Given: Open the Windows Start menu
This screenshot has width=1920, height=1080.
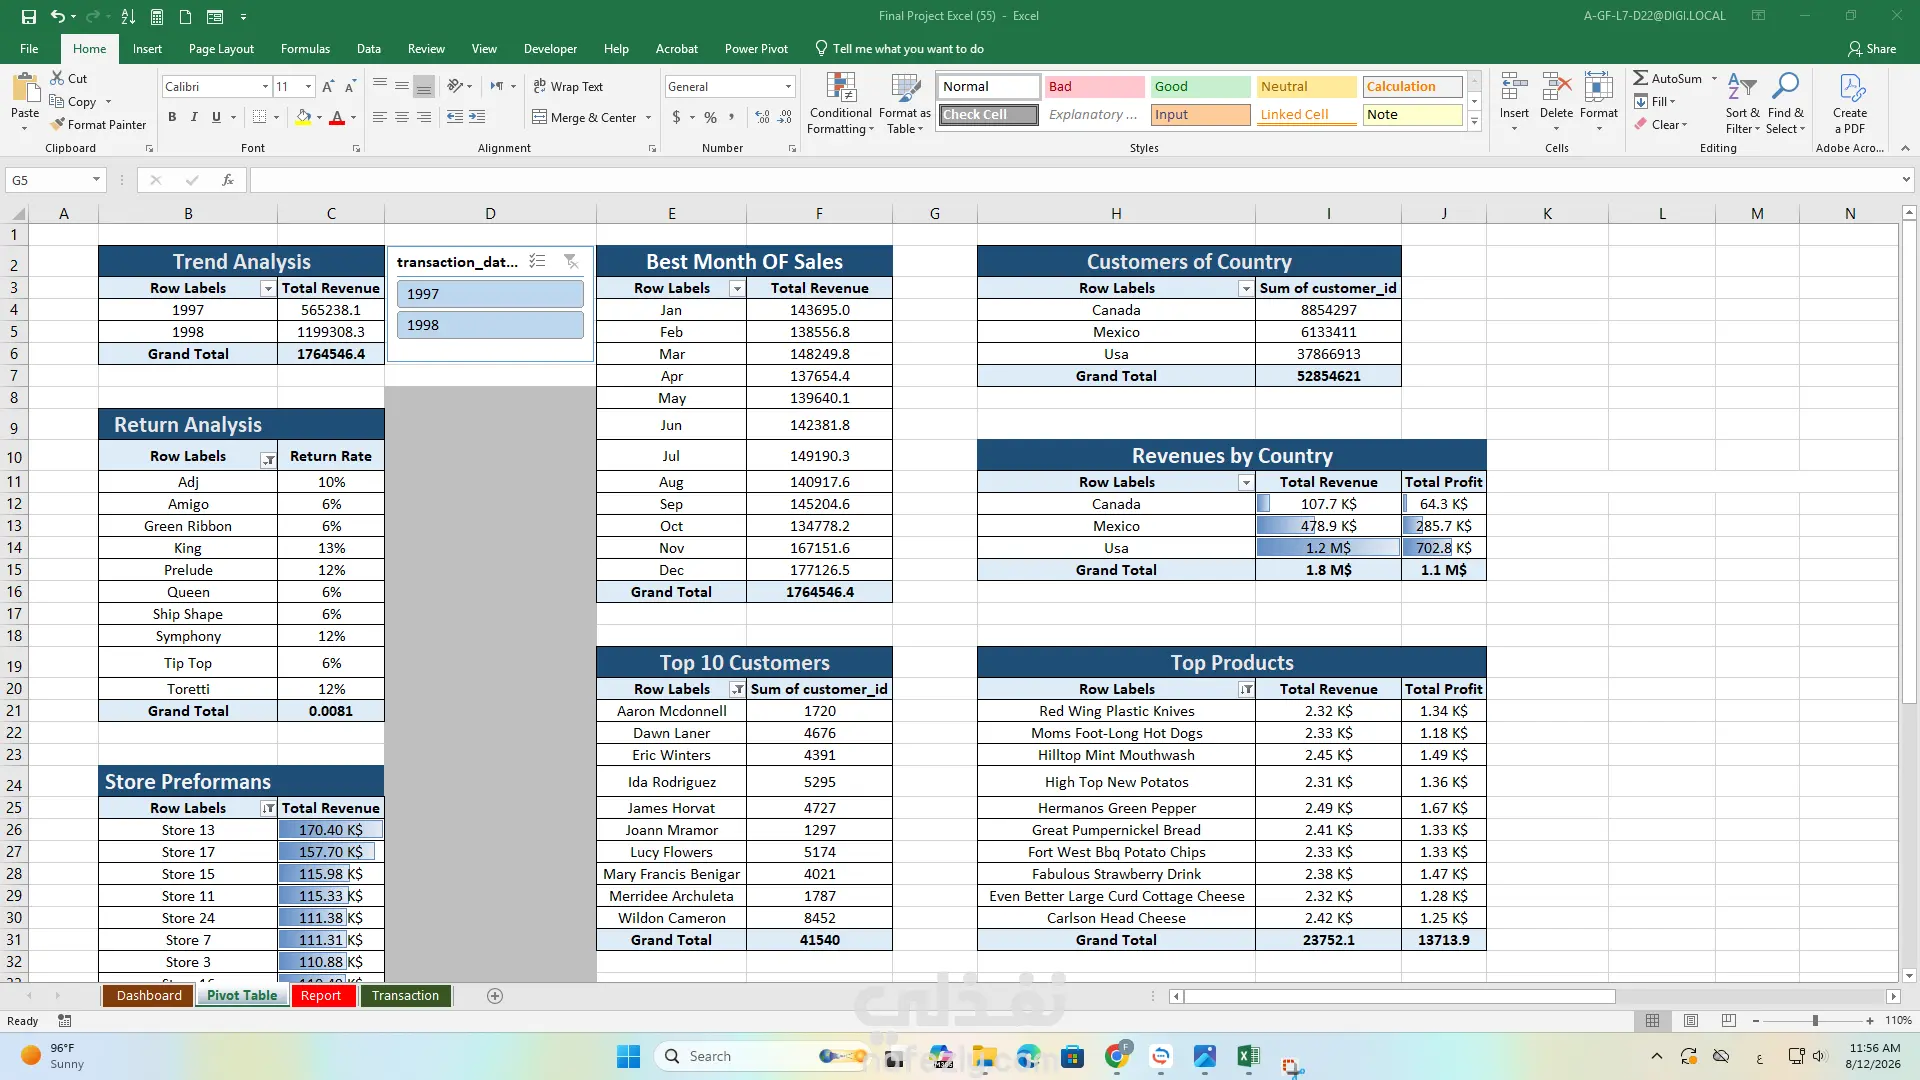Looking at the screenshot, I should click(628, 1056).
